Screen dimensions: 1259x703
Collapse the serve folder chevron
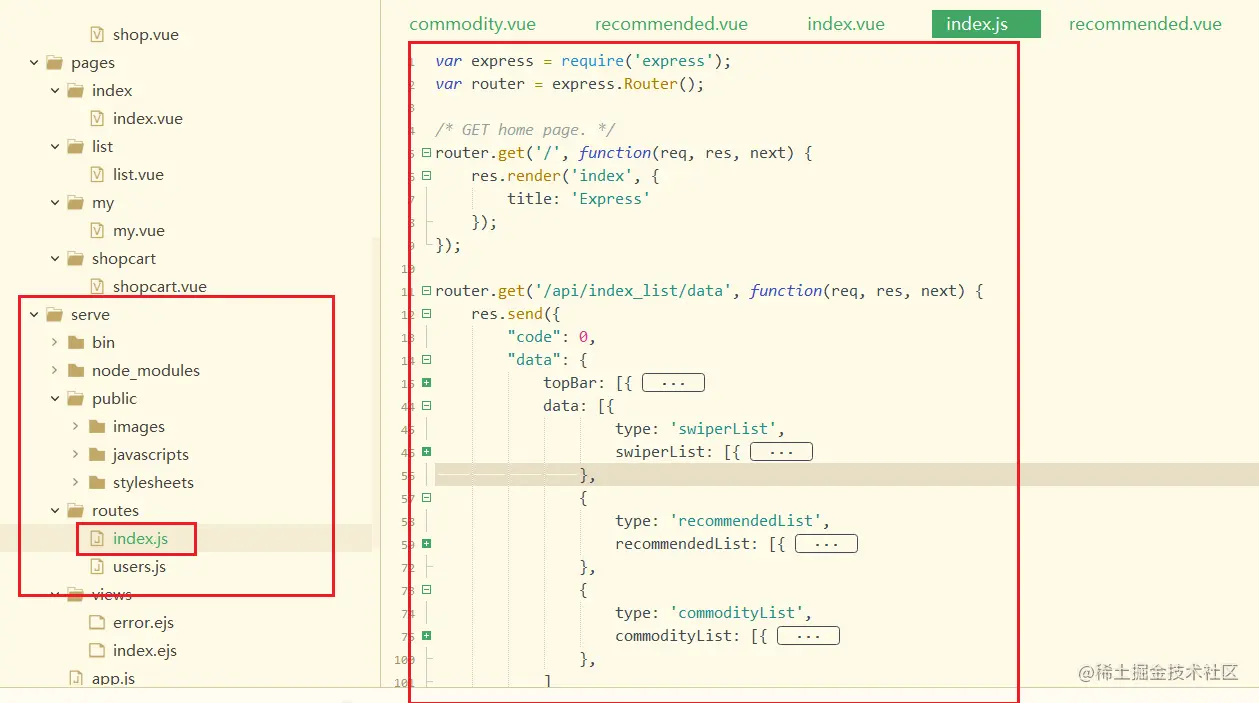(34, 314)
